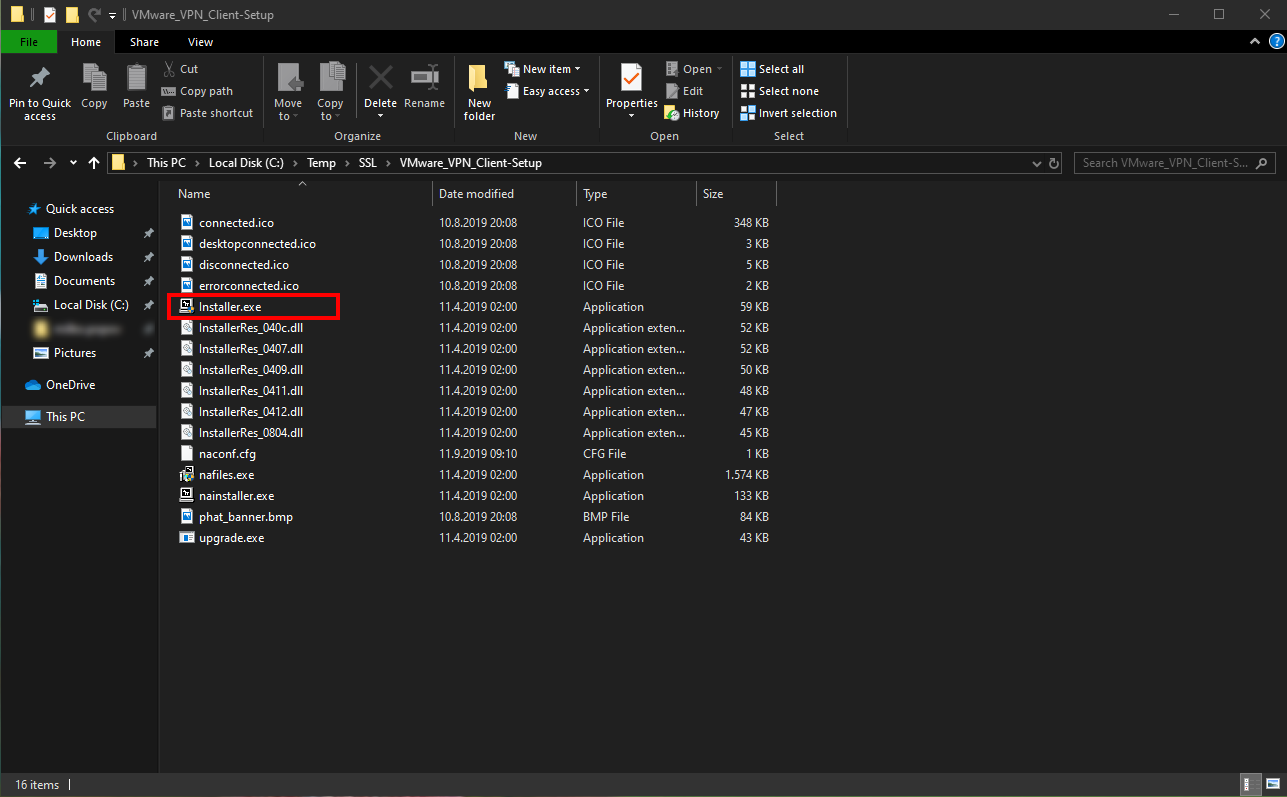Screen dimensions: 1287x797
Task: Click the Rename ribbon icon
Action: [425, 78]
